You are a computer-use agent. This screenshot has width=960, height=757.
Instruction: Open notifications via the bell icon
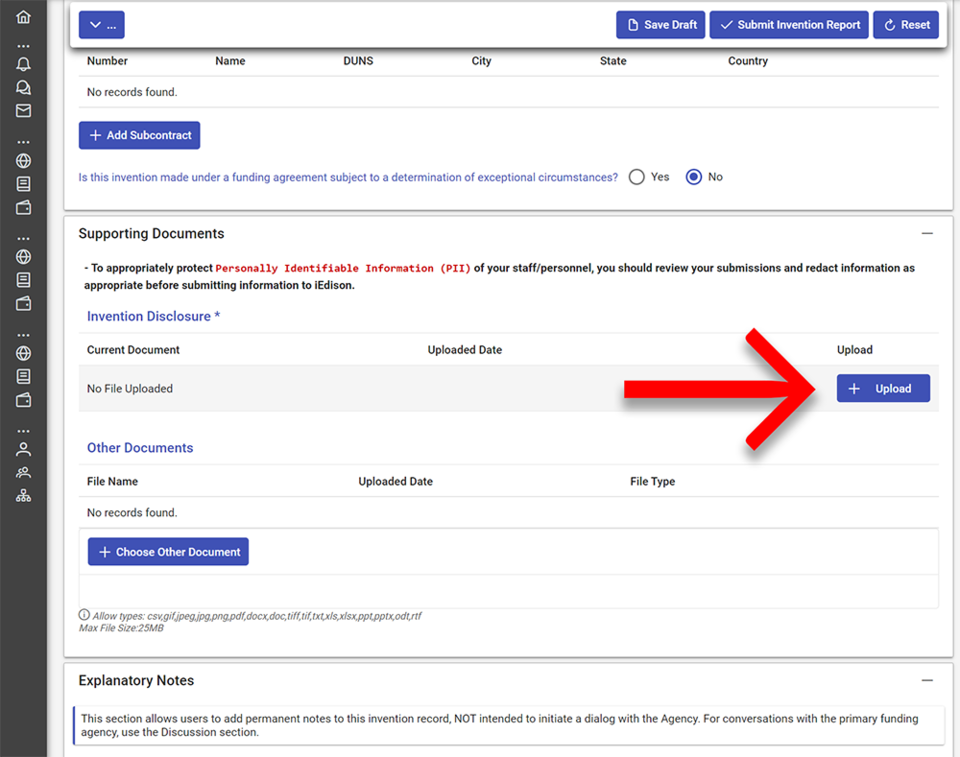tap(24, 63)
